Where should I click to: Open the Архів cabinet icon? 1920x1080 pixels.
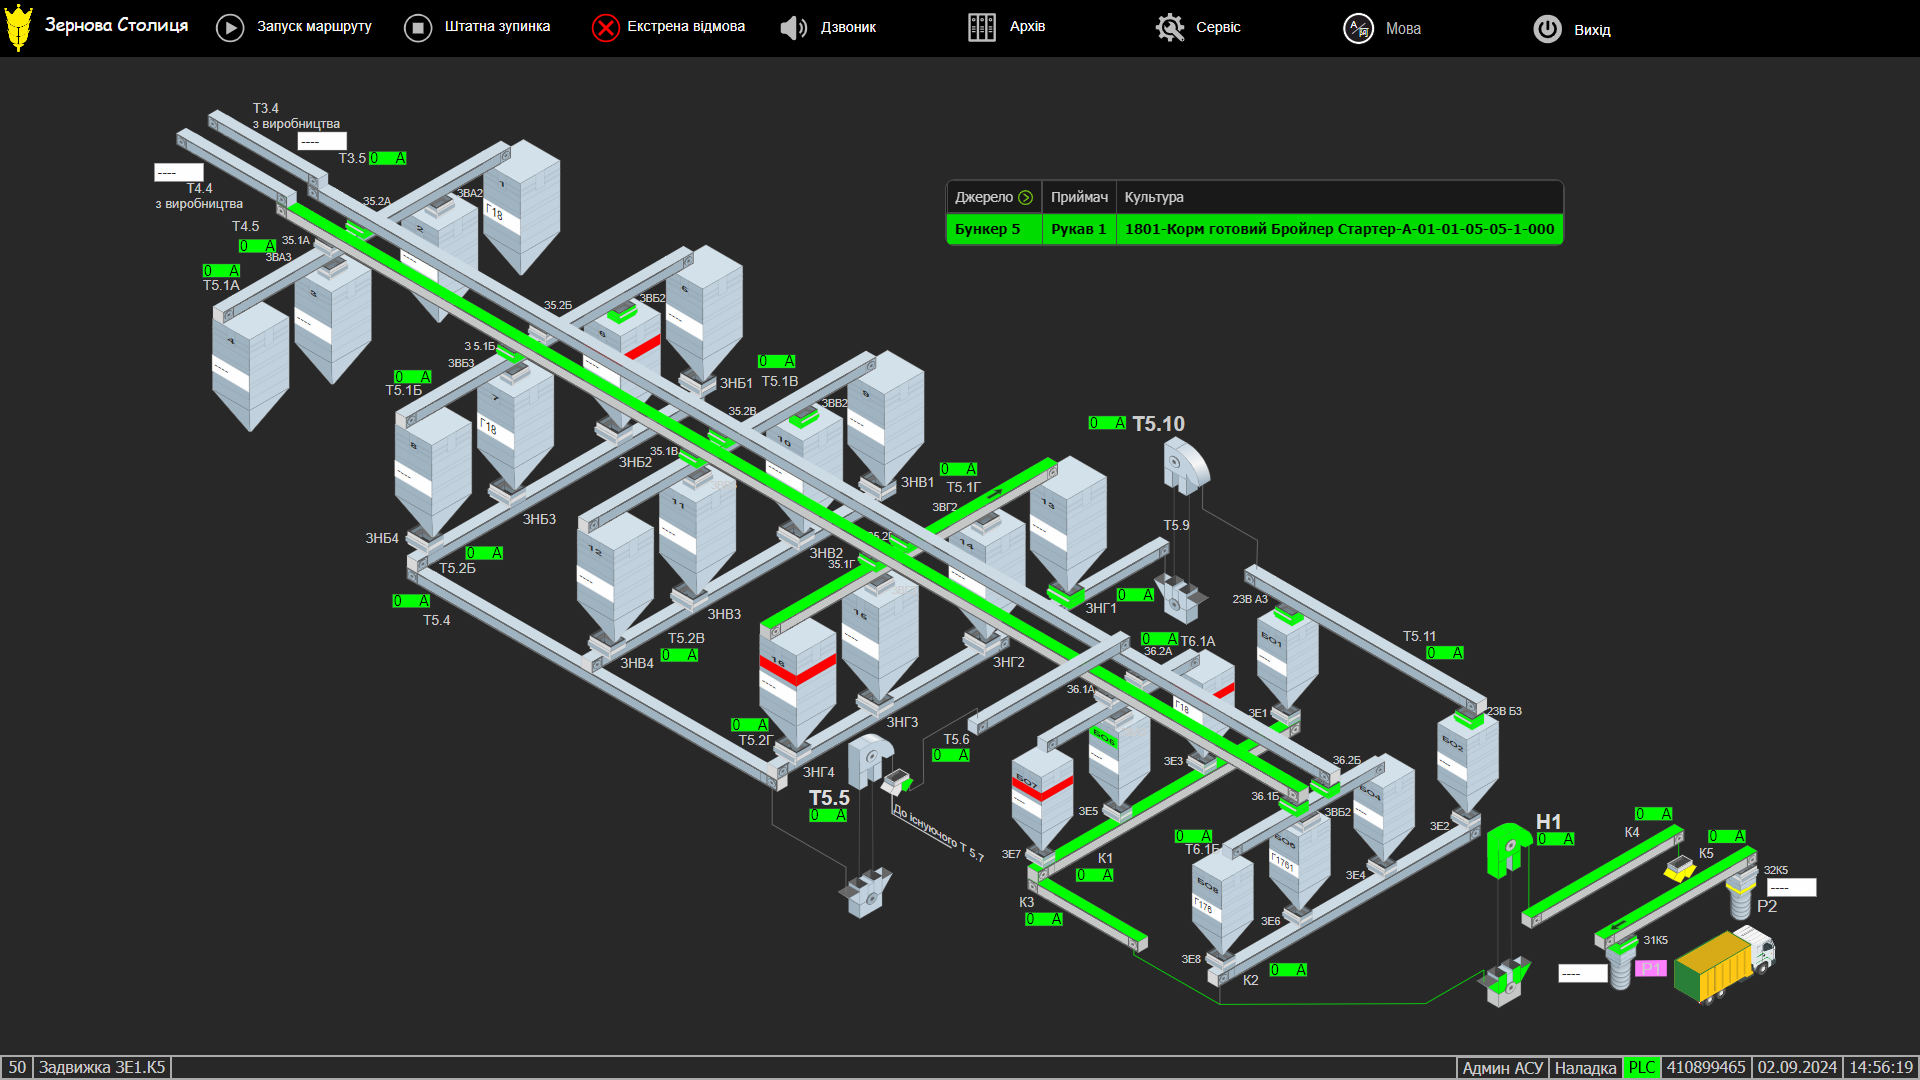(x=981, y=28)
